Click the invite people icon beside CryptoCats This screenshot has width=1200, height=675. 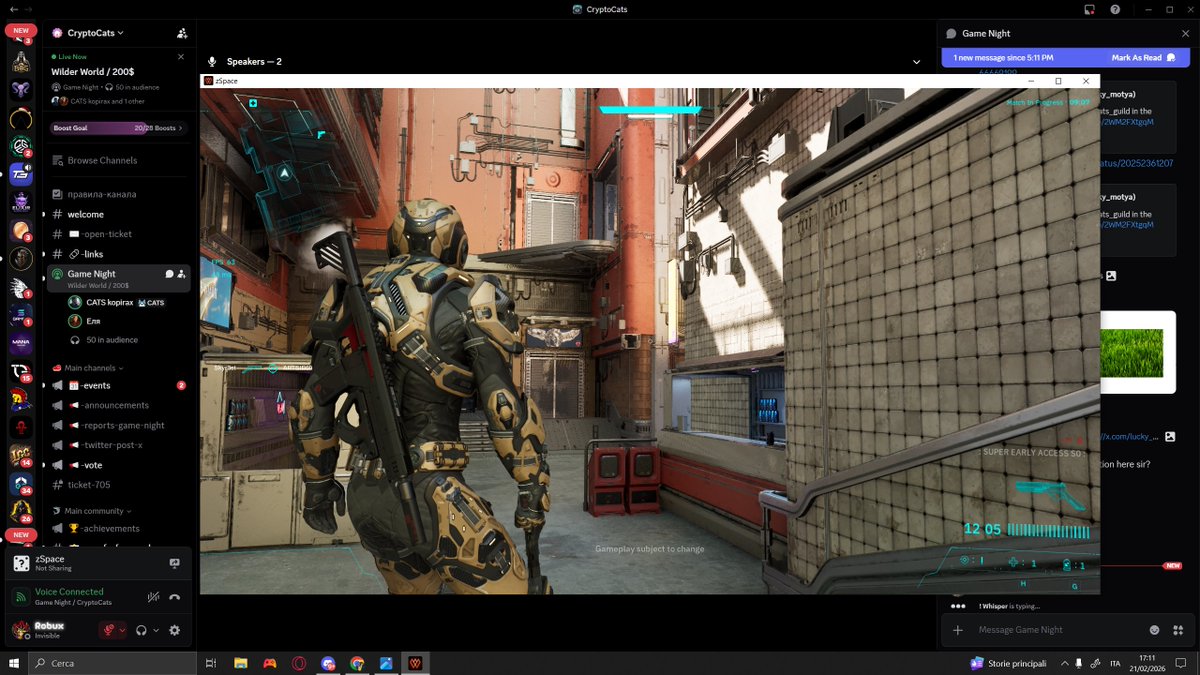click(181, 33)
